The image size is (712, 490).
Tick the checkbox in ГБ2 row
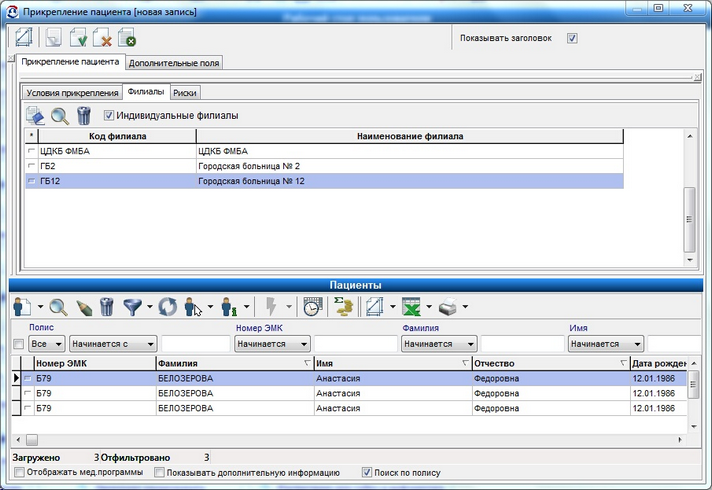(31, 166)
